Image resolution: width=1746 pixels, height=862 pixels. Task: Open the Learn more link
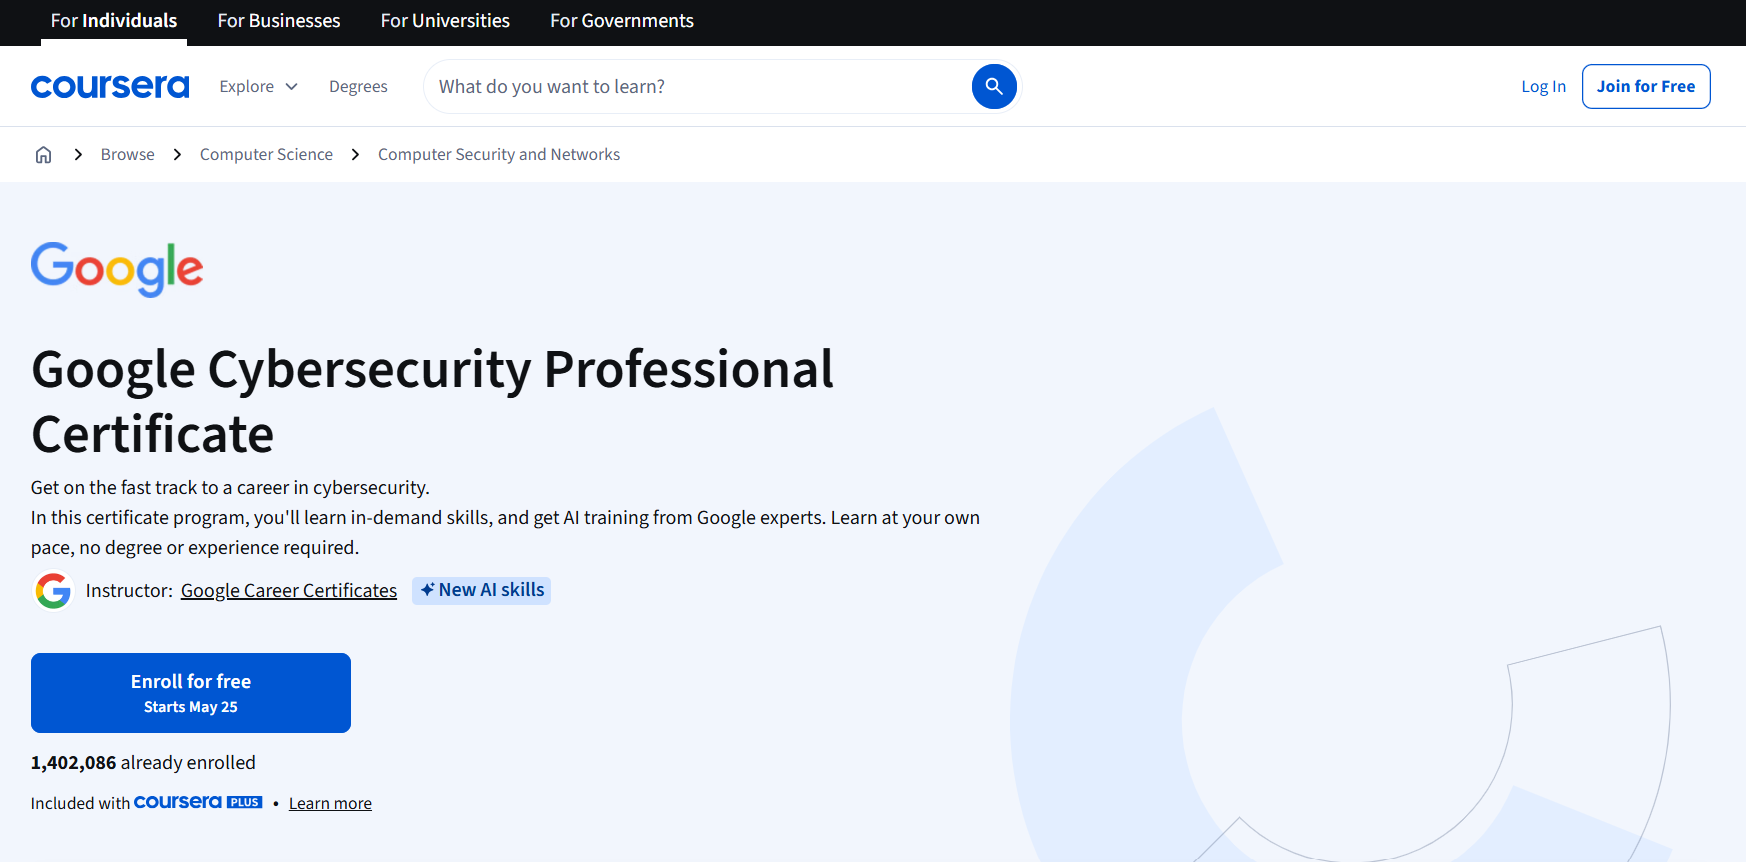[x=330, y=803]
